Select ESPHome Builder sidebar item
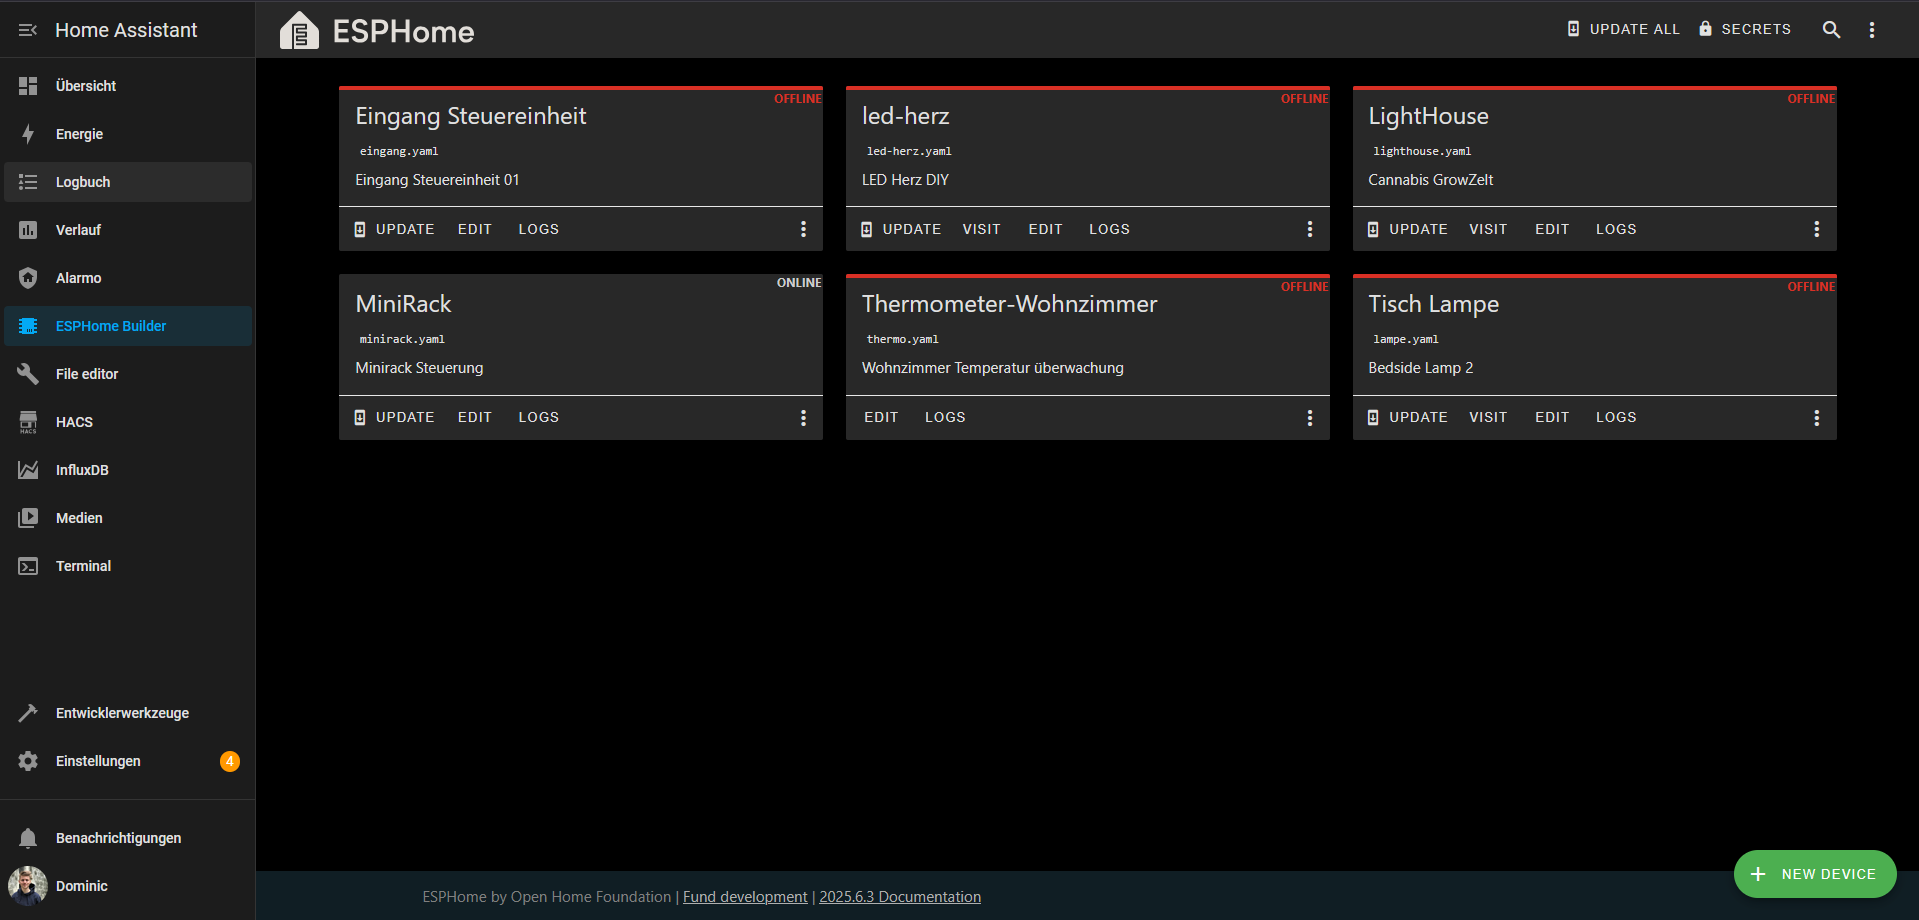This screenshot has height=920, width=1919. click(x=128, y=326)
